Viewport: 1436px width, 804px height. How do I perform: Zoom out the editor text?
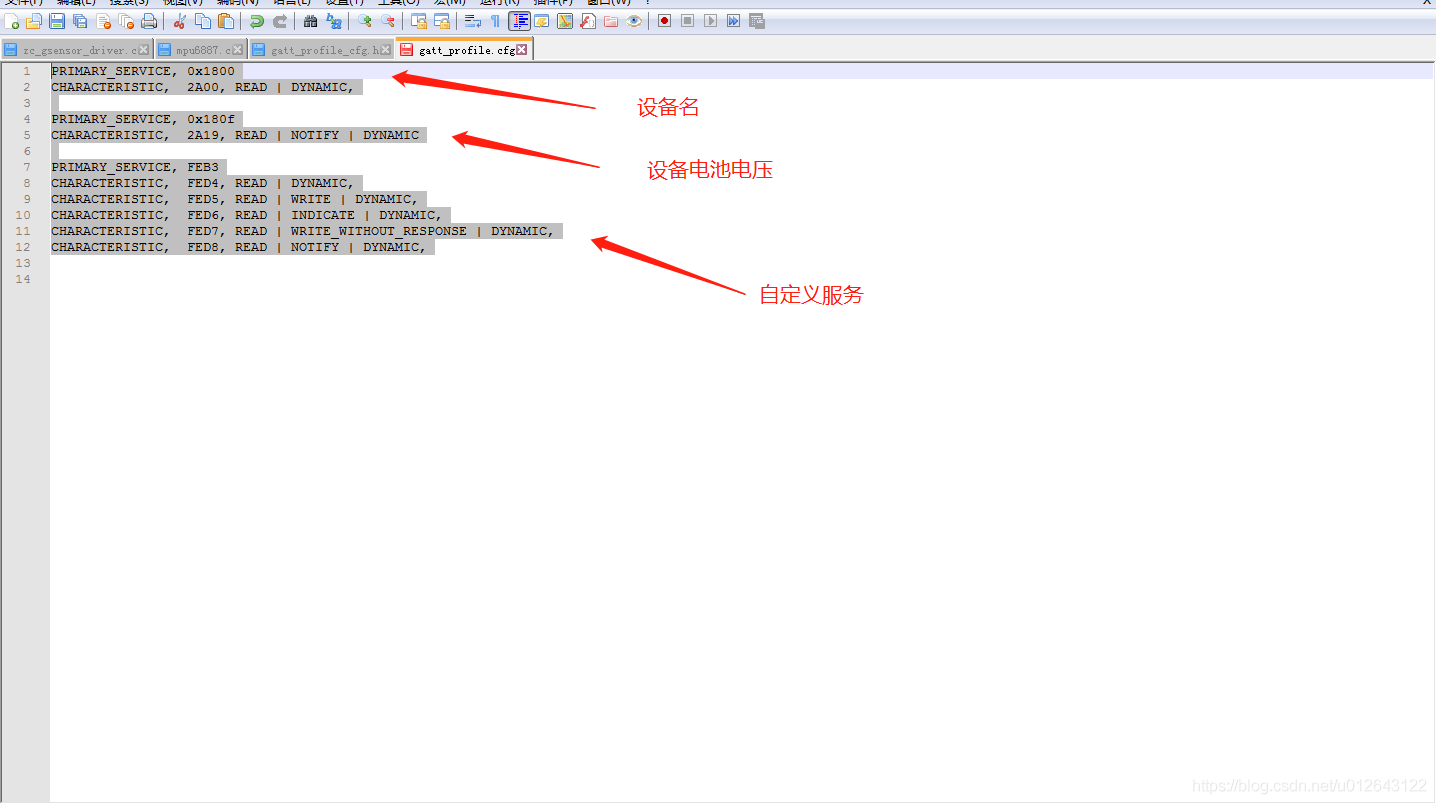click(388, 21)
